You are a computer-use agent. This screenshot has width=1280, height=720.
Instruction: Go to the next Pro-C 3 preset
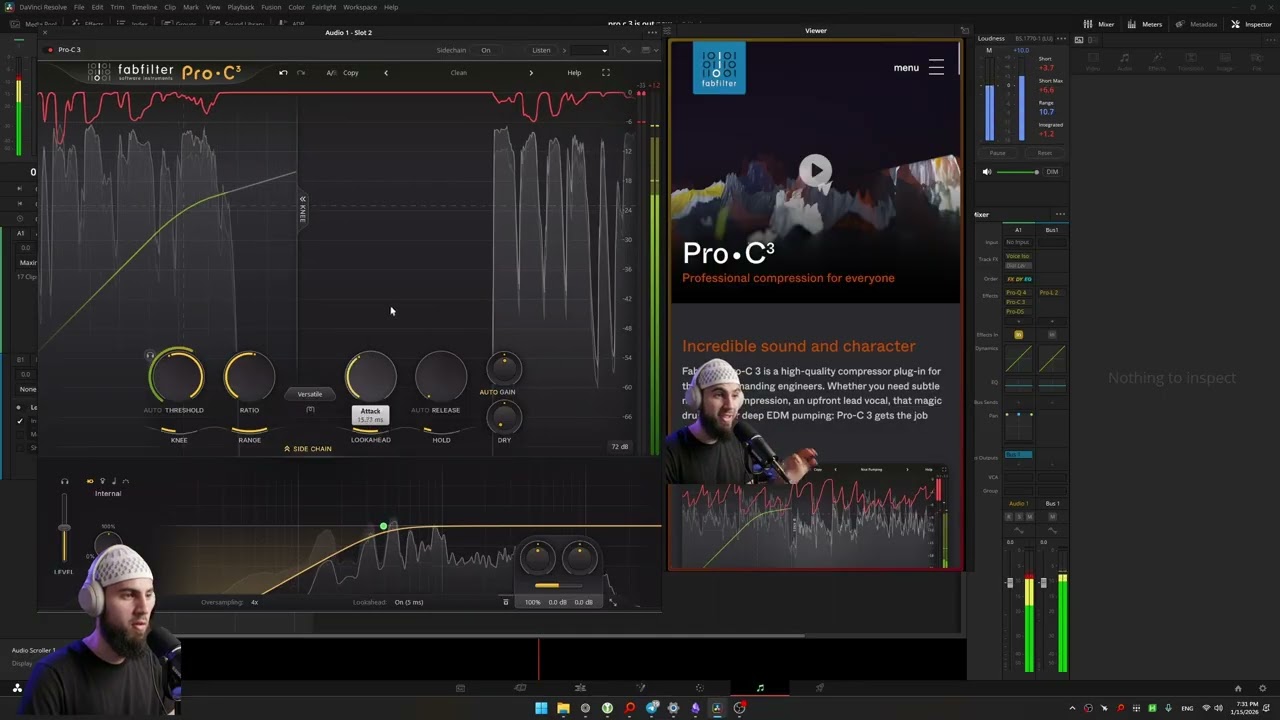click(531, 73)
